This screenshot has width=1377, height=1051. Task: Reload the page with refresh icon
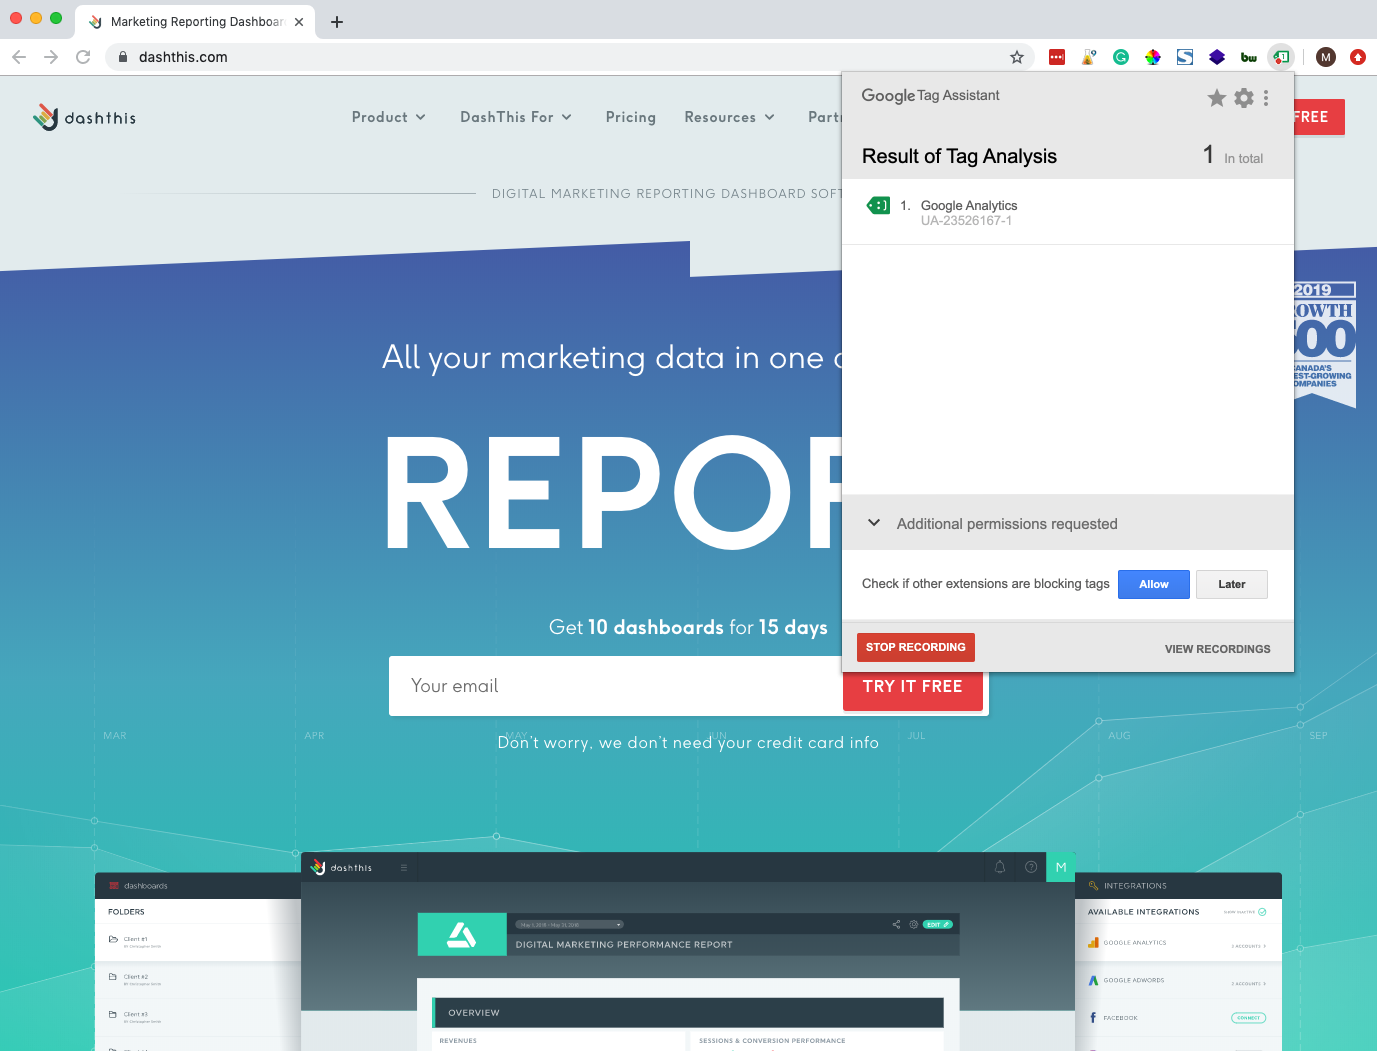83,57
